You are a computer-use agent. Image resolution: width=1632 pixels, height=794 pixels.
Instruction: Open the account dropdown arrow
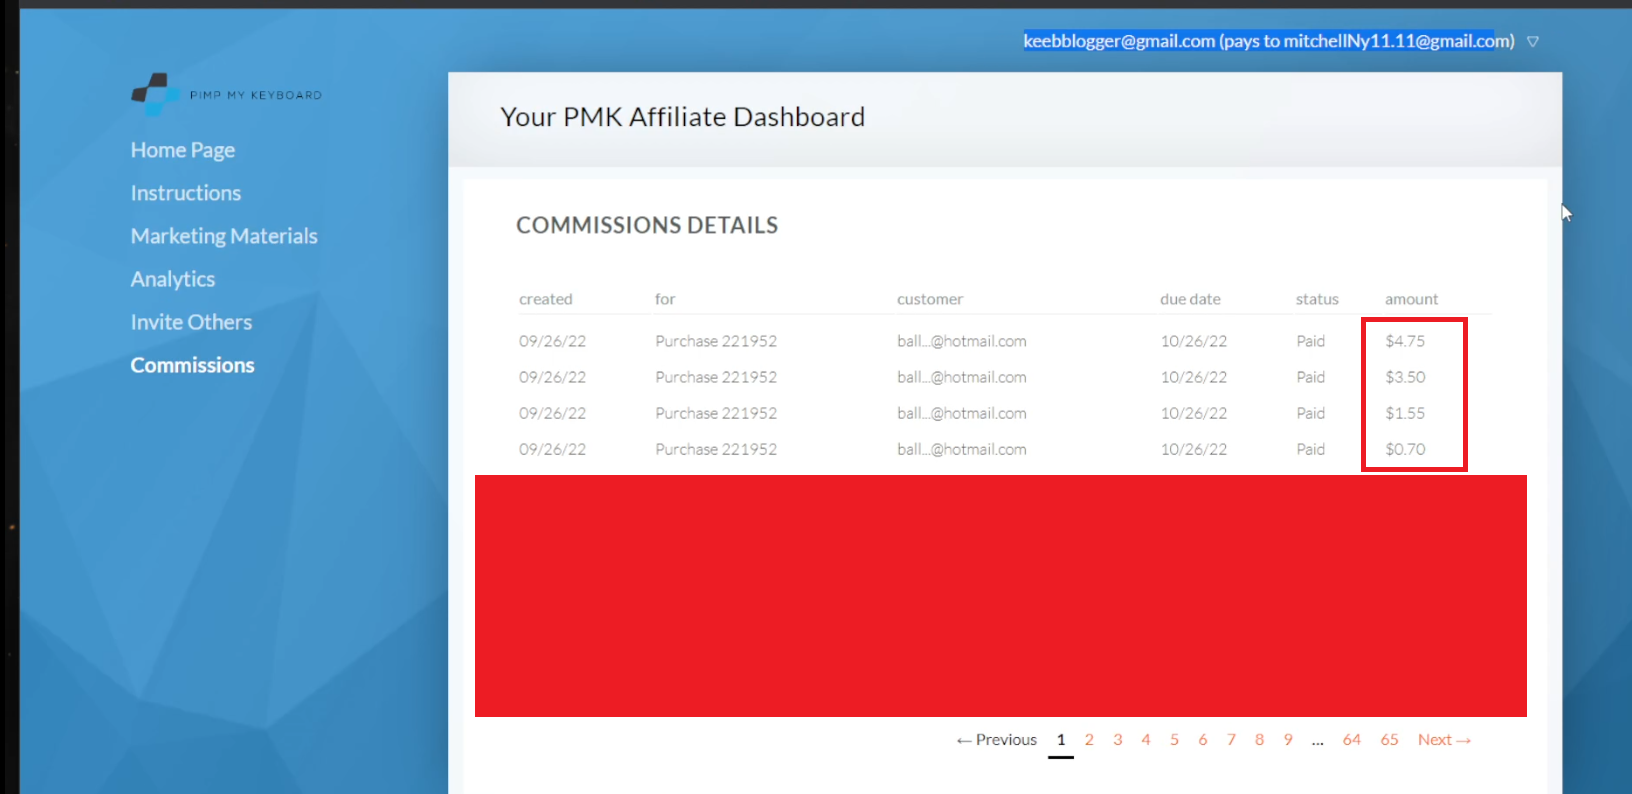tap(1533, 42)
